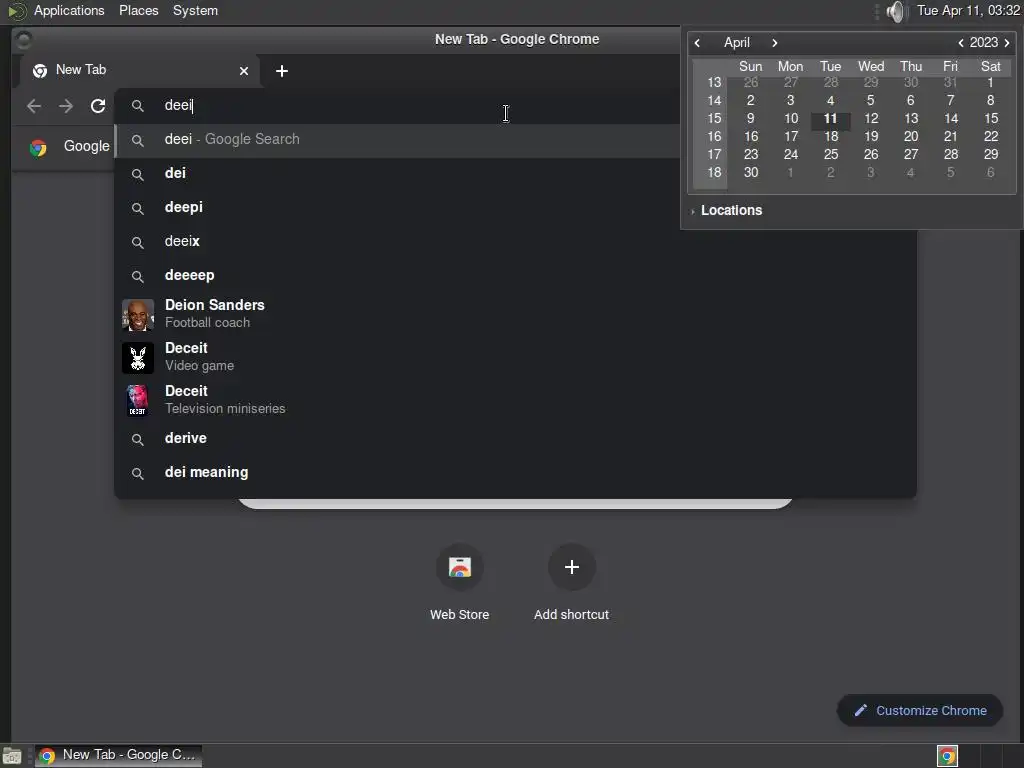The image size is (1024, 768).
Task: Click the panel clock Tue Apr 11, 03:32
Action: pos(968,10)
